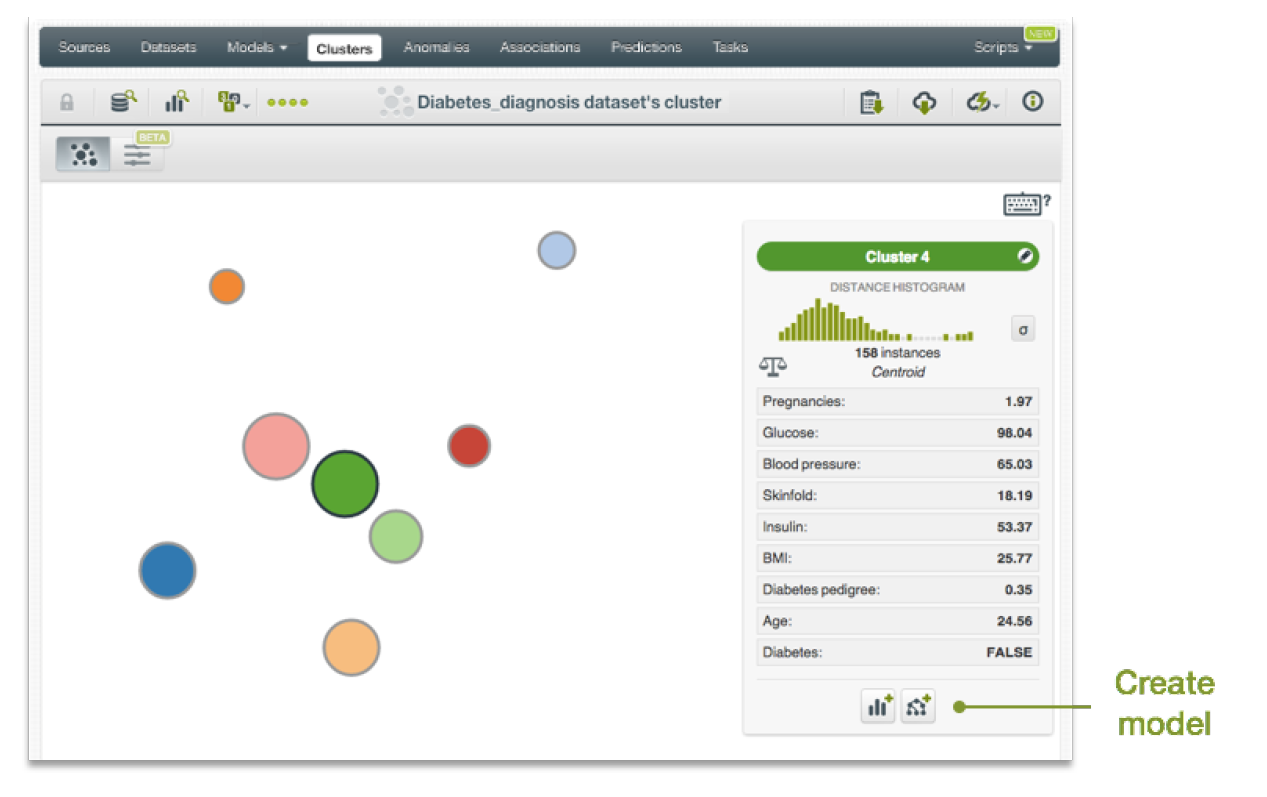Click the scale comparison icon near the histogram

click(771, 367)
